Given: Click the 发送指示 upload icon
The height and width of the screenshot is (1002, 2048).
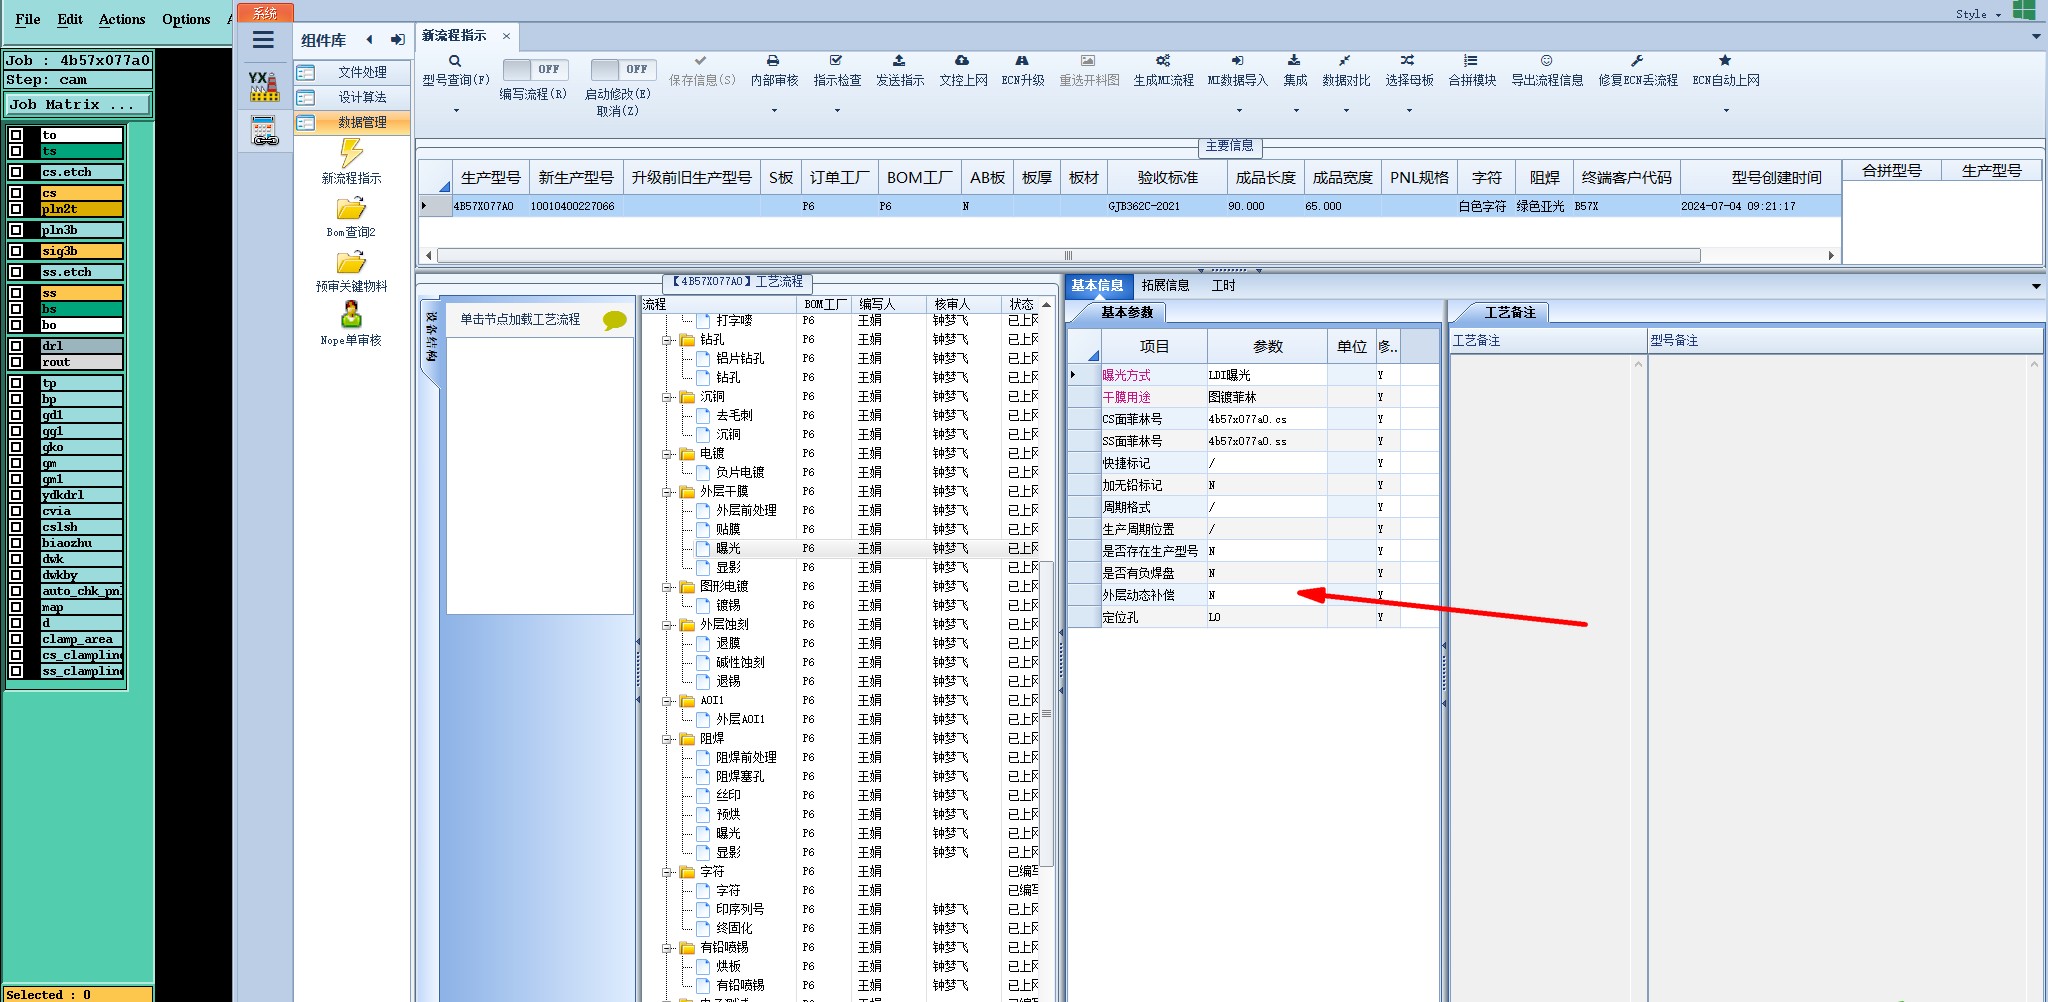Looking at the screenshot, I should [x=899, y=61].
